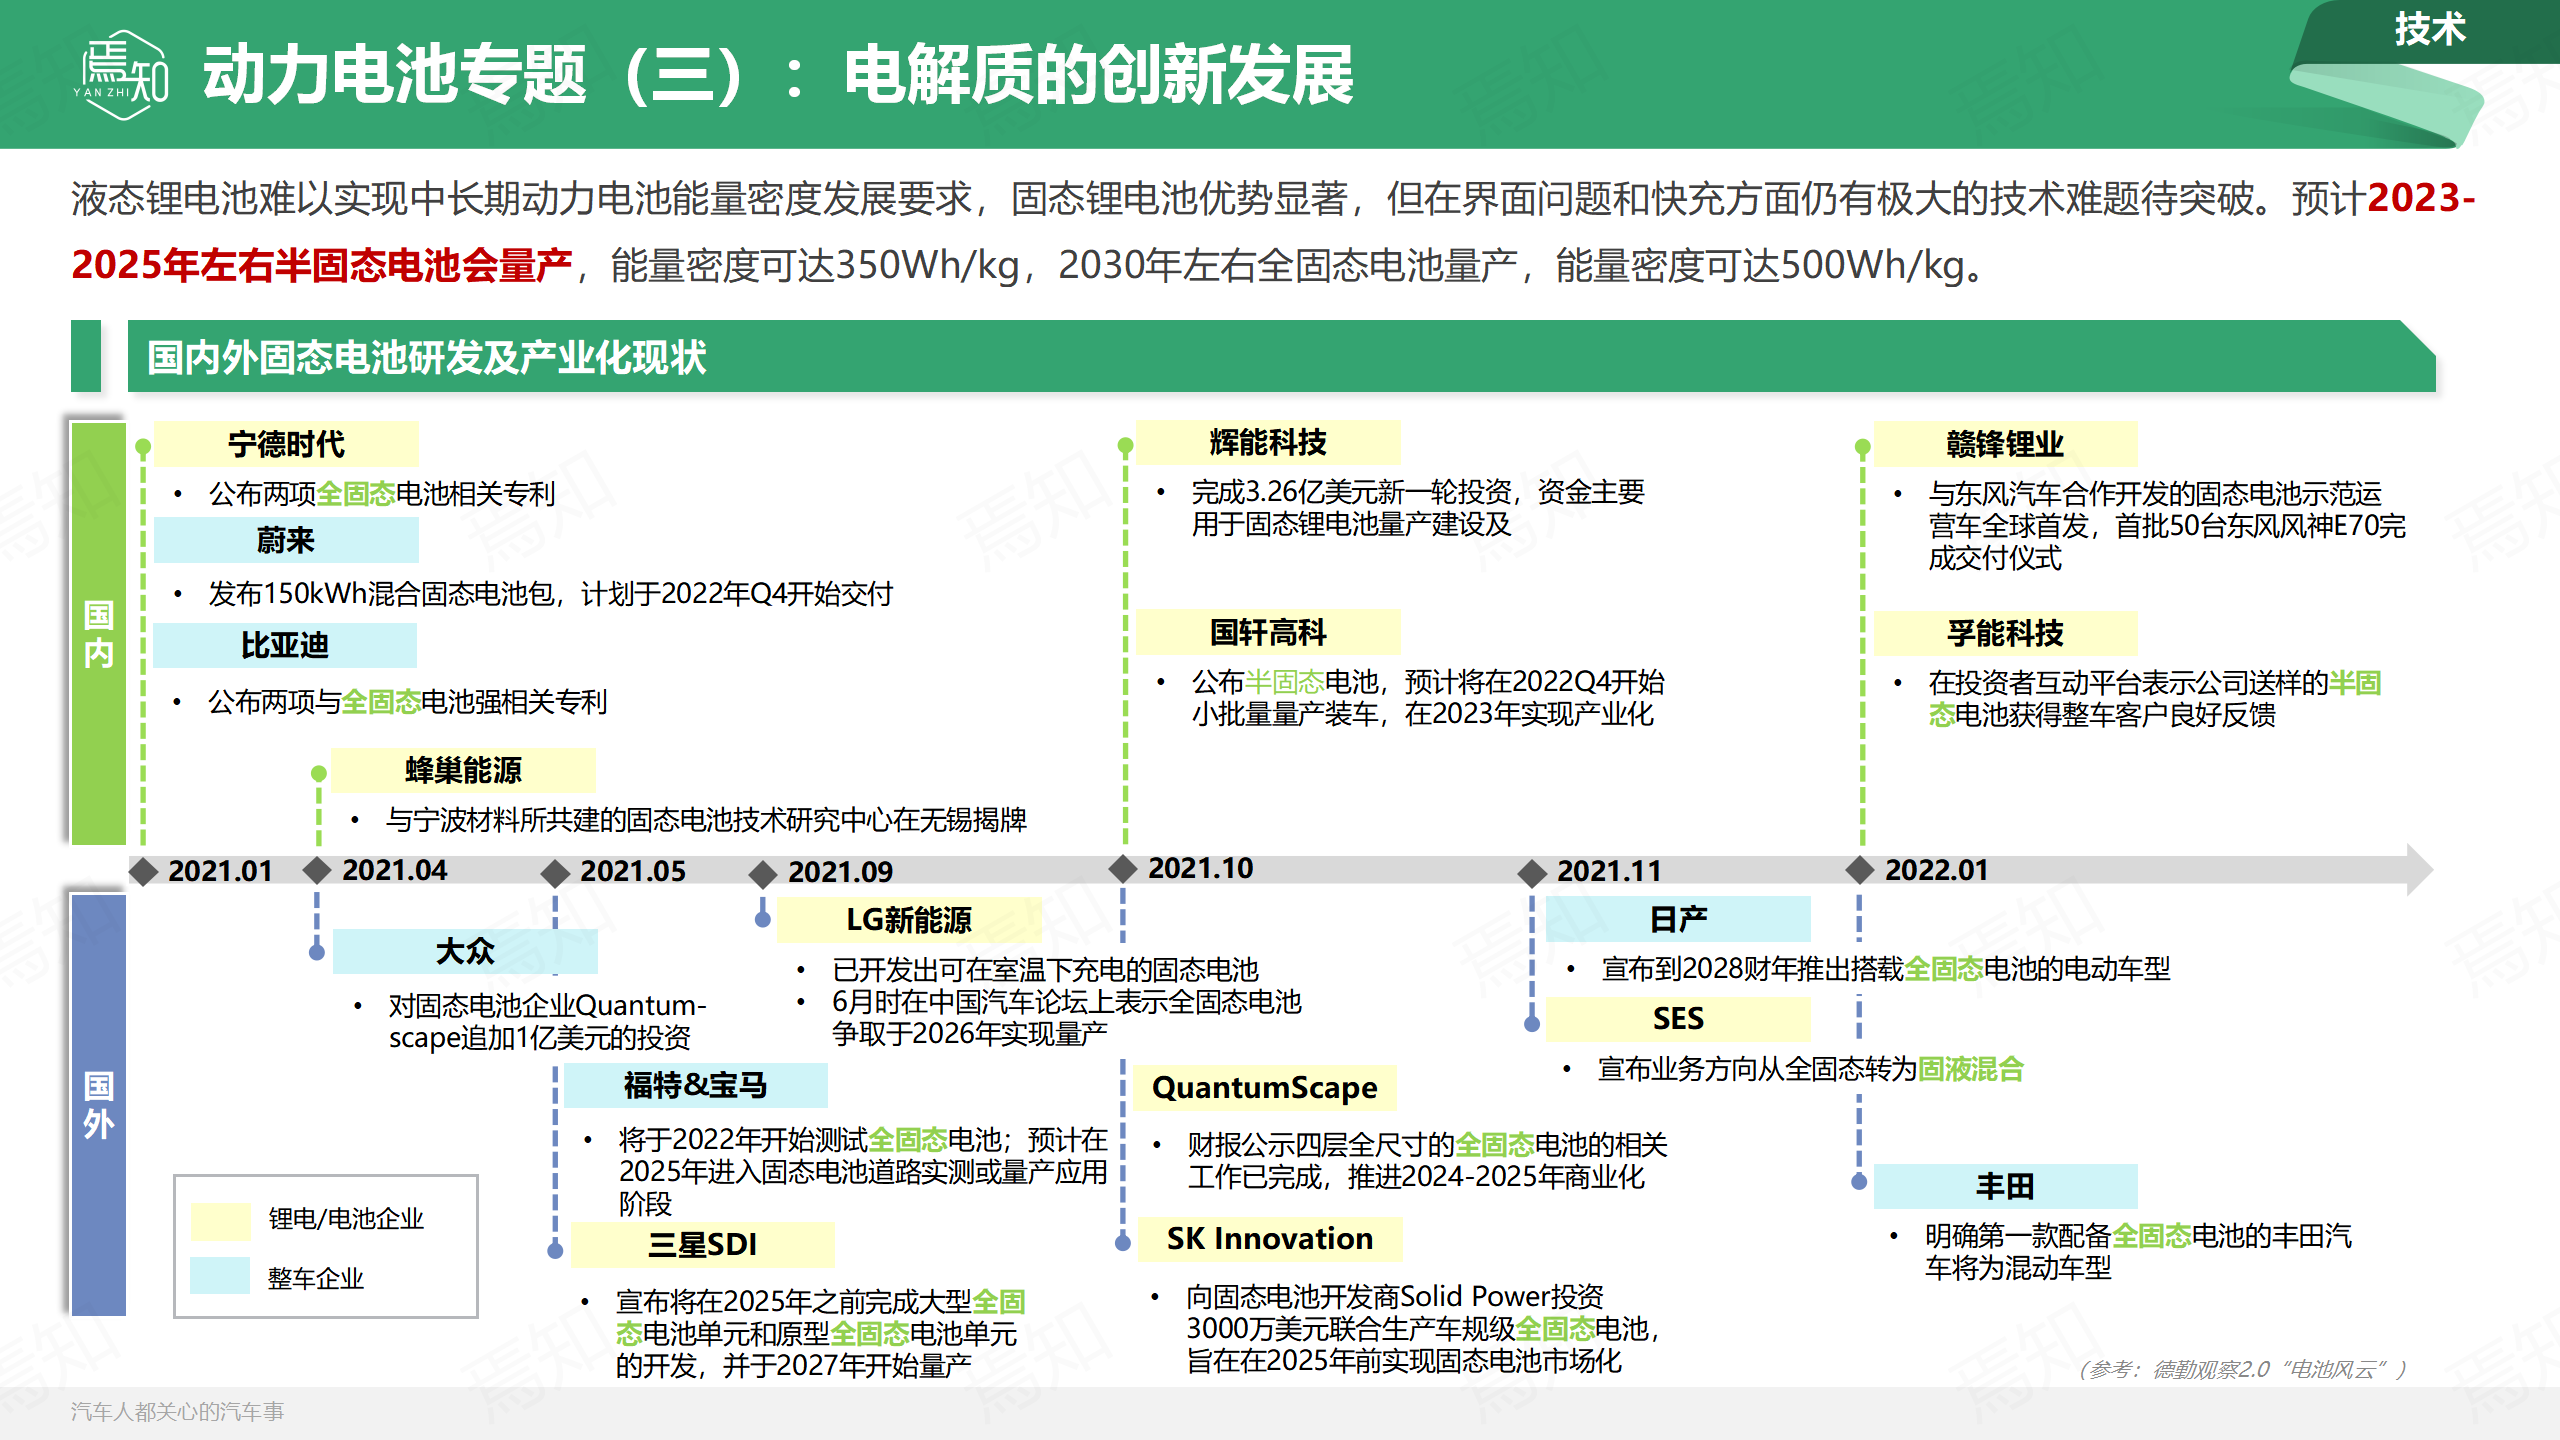Click the 财报公示四层全尺寸 bullet
This screenshot has width=2560, height=1440.
tap(1427, 1161)
